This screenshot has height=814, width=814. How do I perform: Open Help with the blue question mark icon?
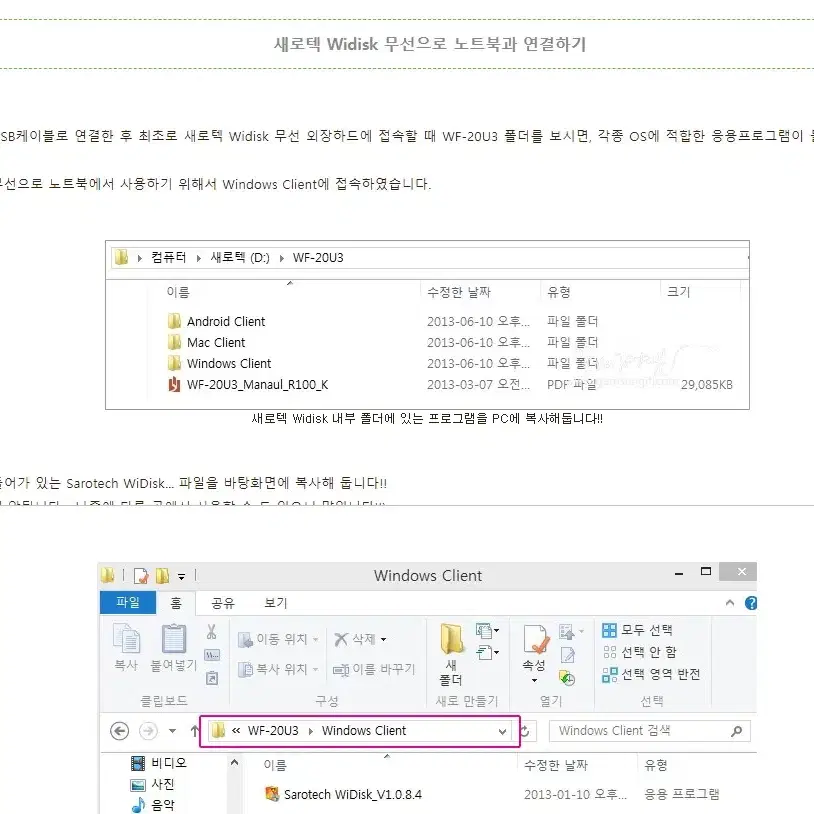(751, 603)
